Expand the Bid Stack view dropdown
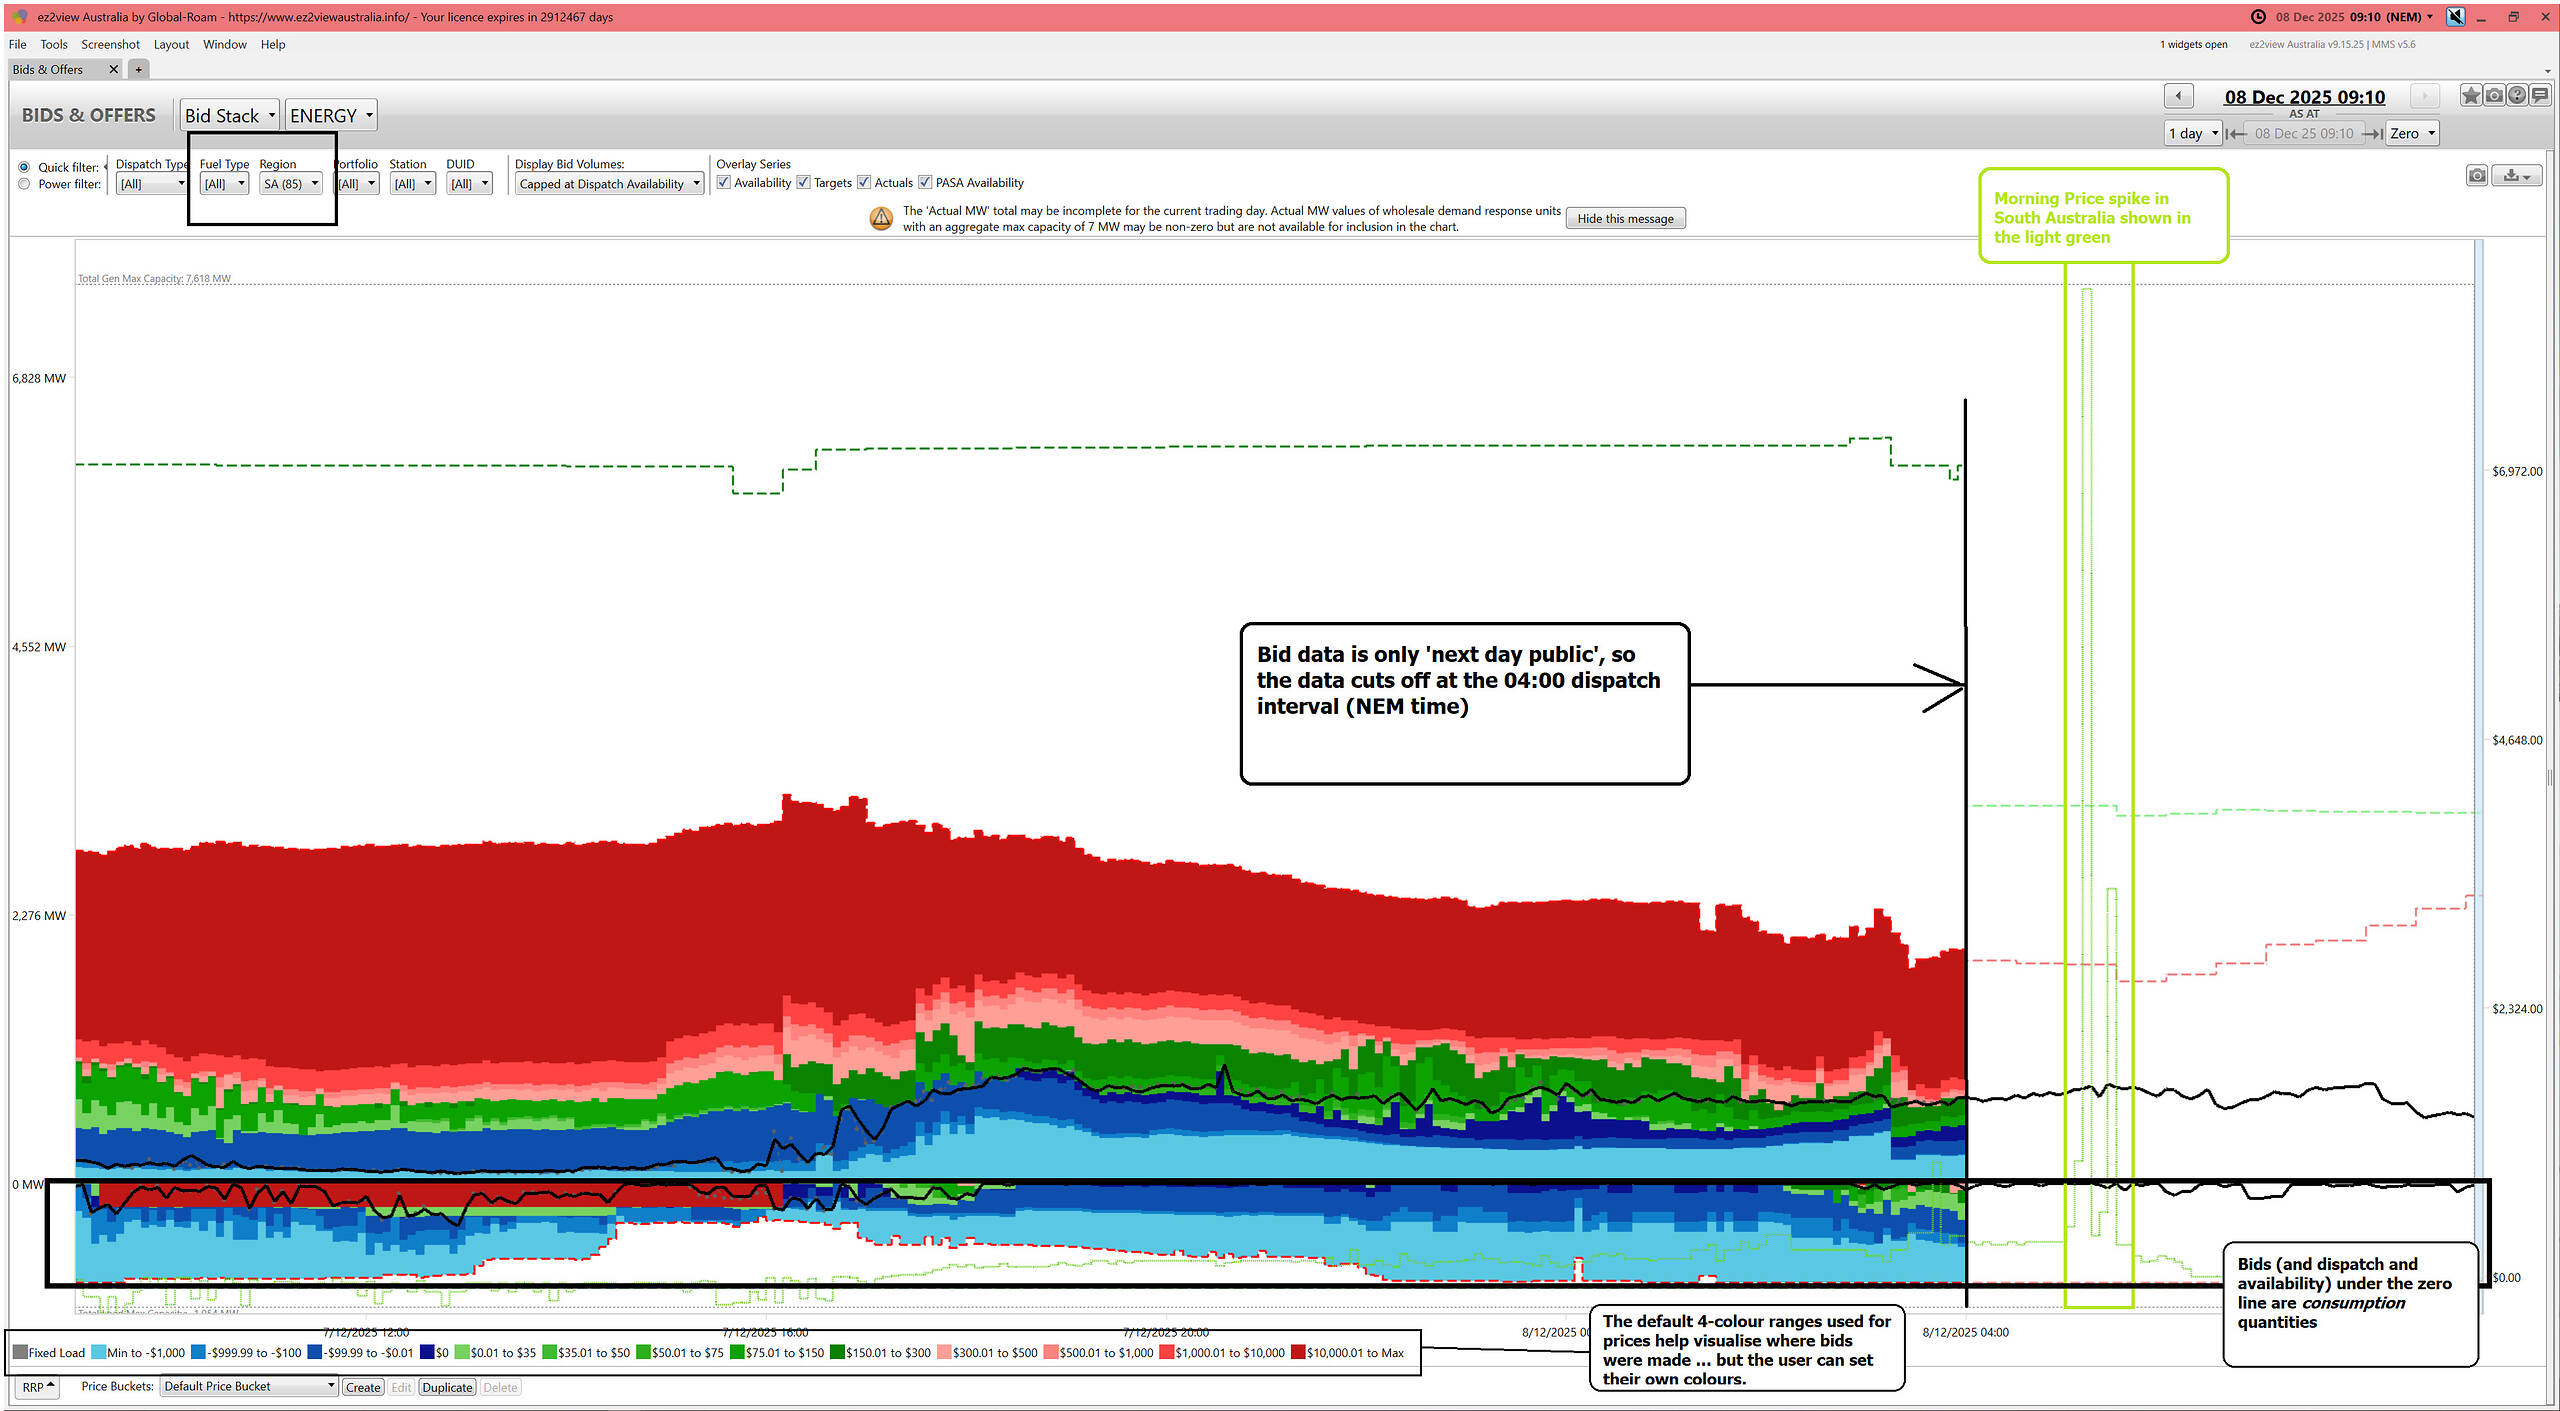Image resolution: width=2560 pixels, height=1411 pixels. pyautogui.click(x=229, y=116)
